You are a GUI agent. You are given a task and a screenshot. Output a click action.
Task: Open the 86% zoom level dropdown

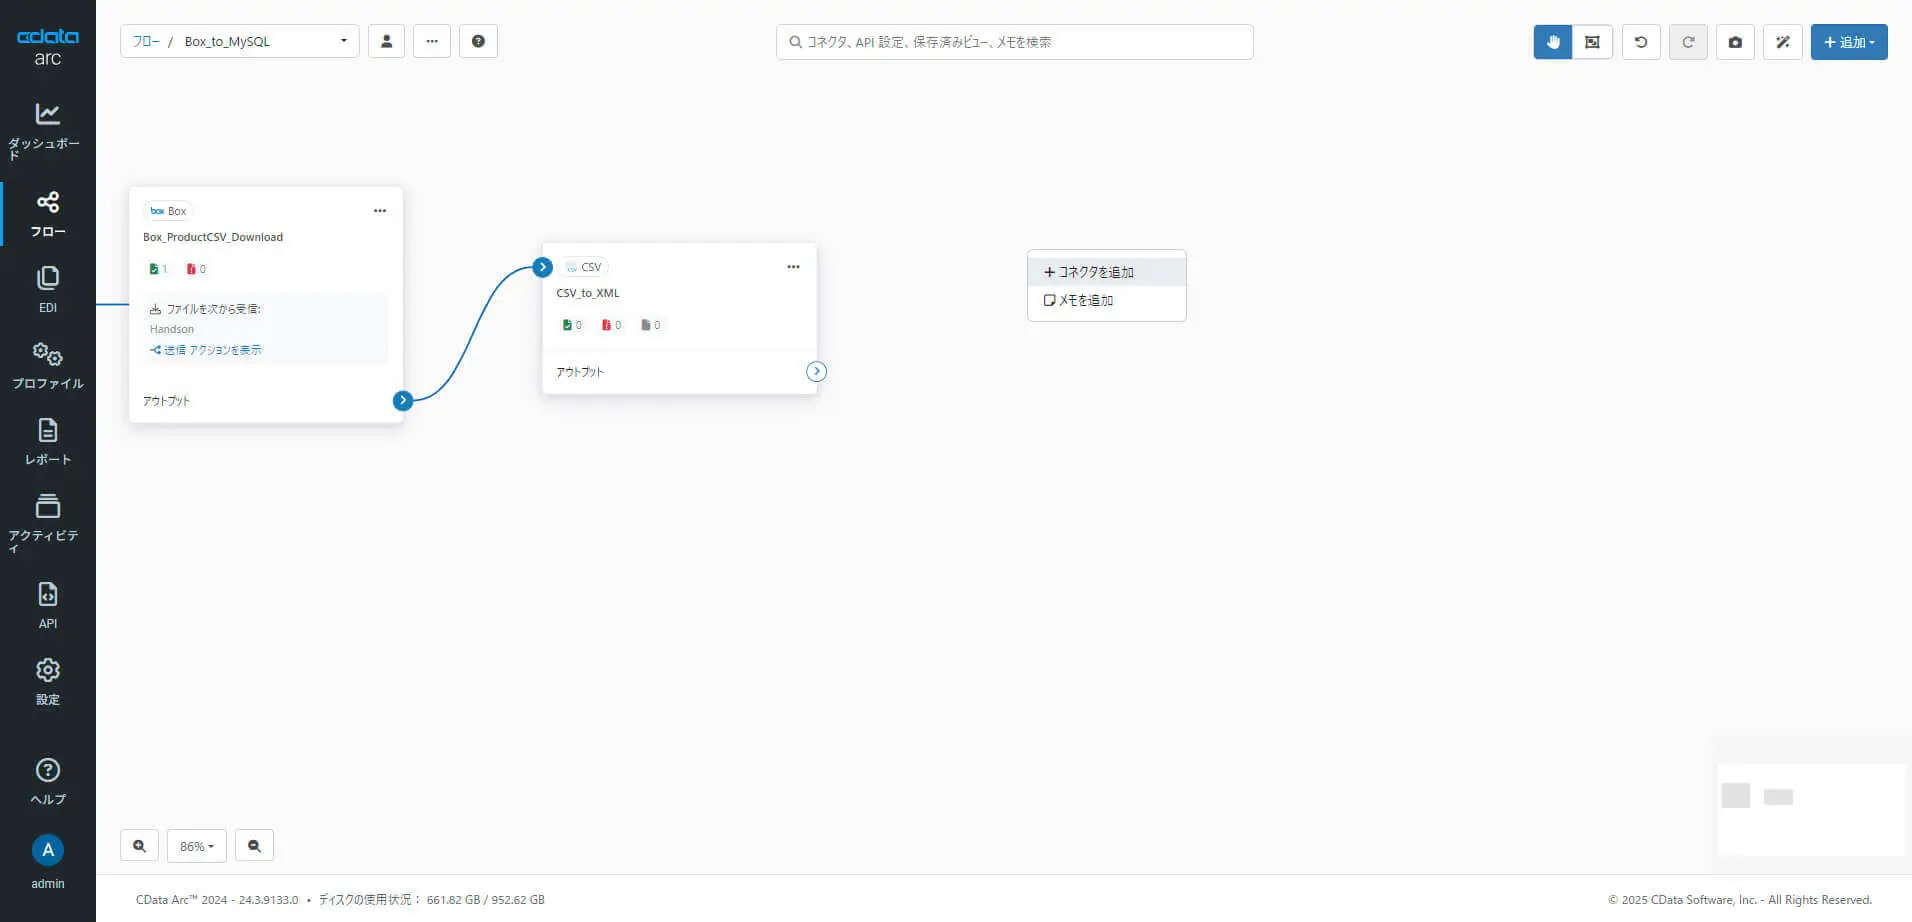click(x=197, y=846)
